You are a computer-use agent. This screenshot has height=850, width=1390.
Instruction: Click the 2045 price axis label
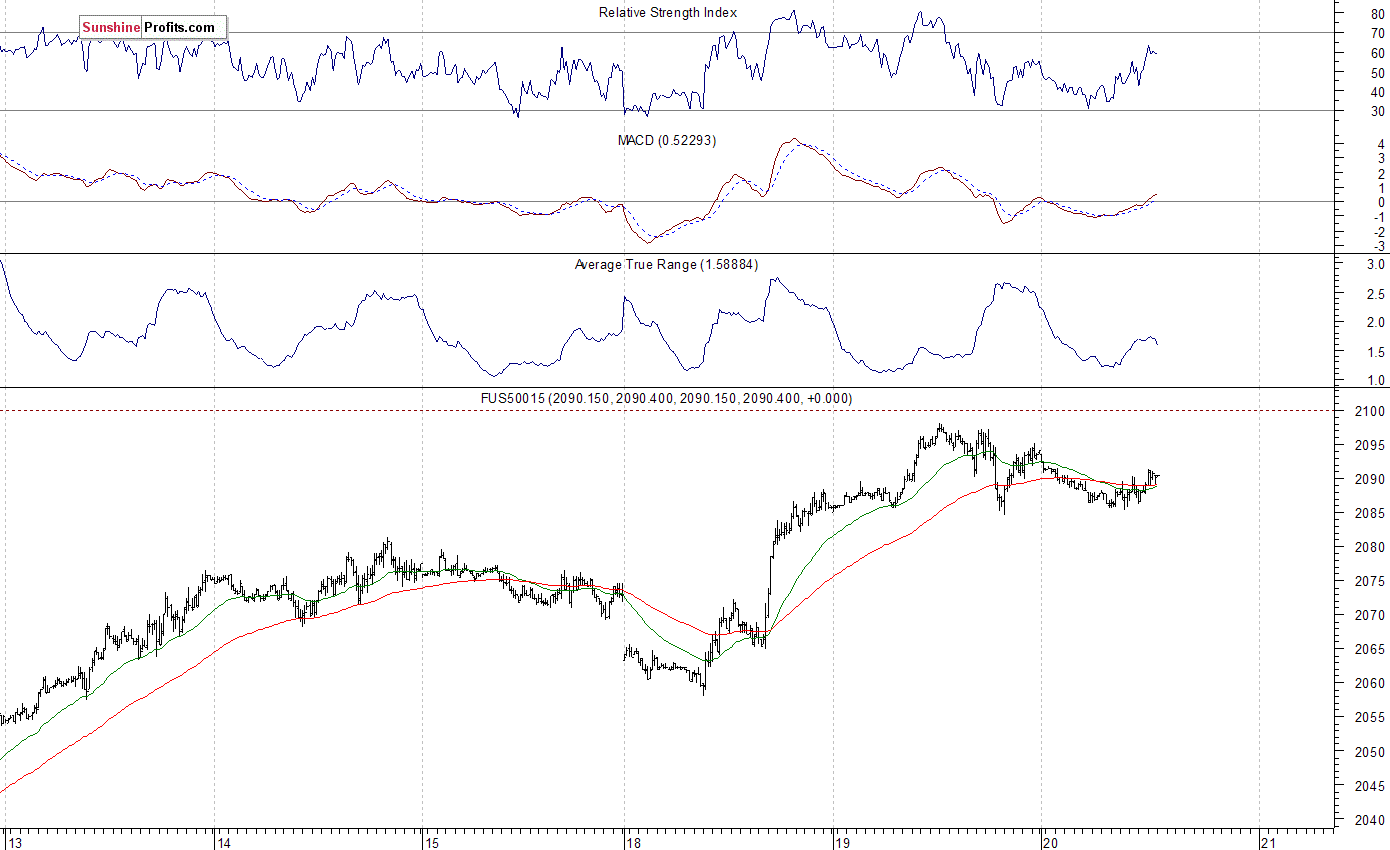[x=1370, y=787]
